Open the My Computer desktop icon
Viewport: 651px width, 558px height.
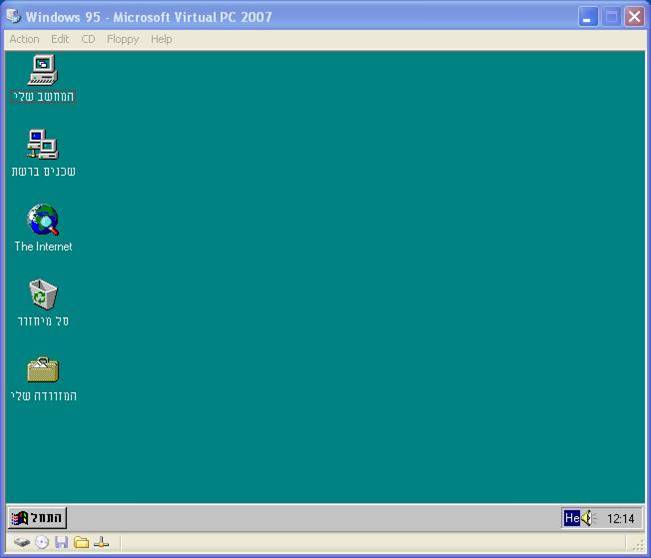pyautogui.click(x=42, y=70)
